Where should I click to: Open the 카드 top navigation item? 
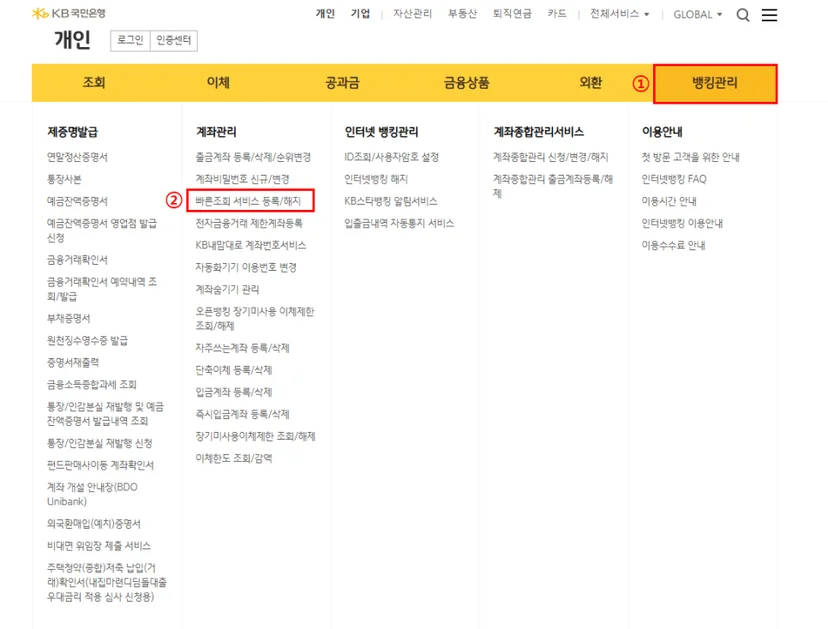click(557, 14)
